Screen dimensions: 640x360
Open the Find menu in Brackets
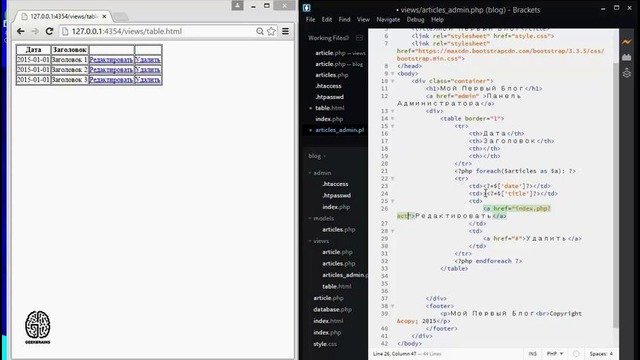[344, 20]
